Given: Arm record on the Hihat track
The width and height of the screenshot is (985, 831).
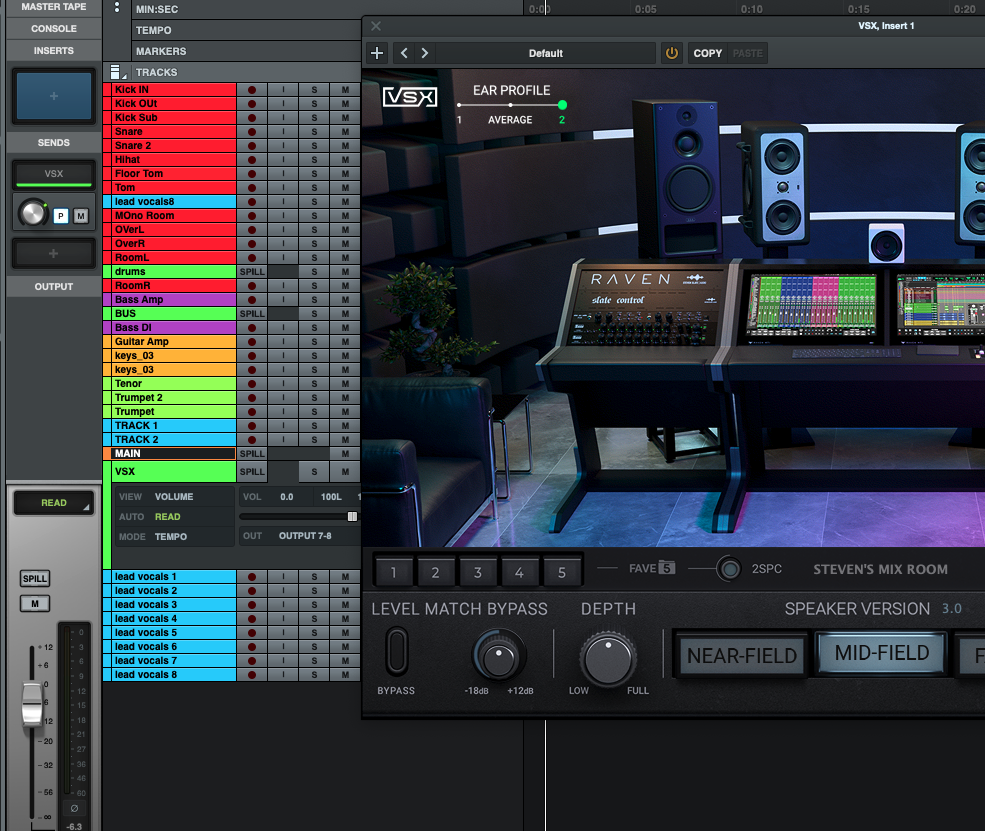Looking at the screenshot, I should 252,160.
